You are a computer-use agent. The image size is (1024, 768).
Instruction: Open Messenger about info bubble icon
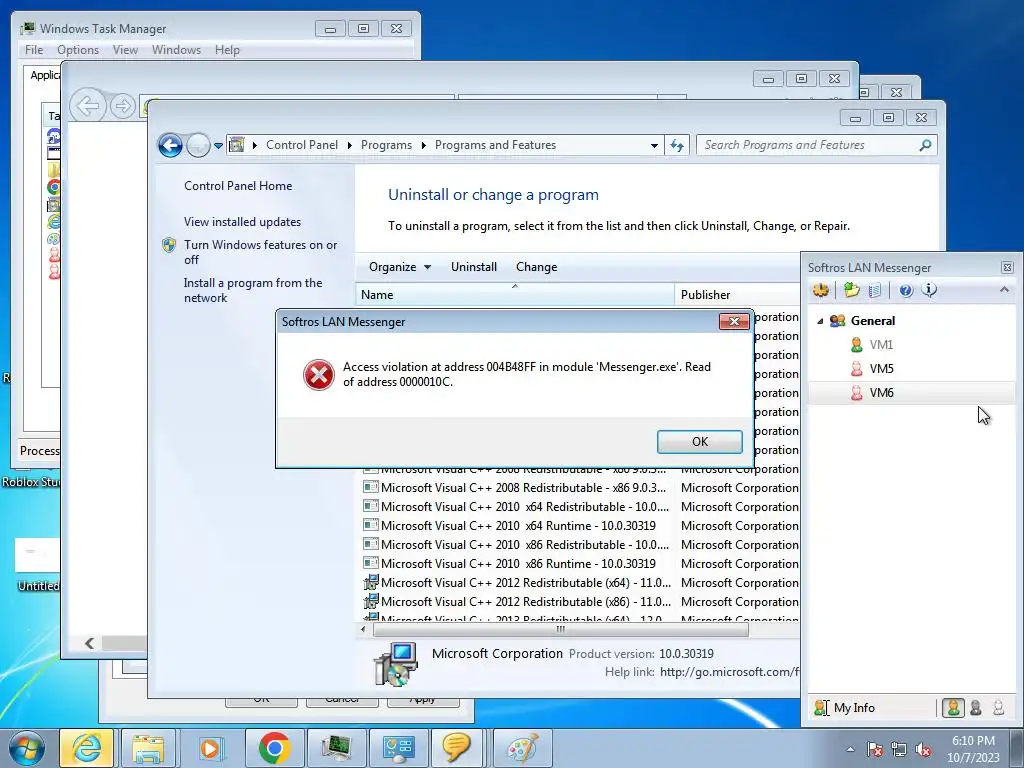[929, 290]
